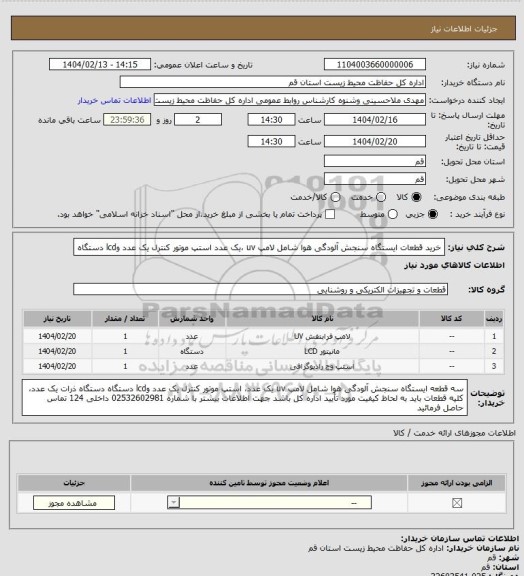Select the متوسط purchase type radio

click(x=393, y=214)
